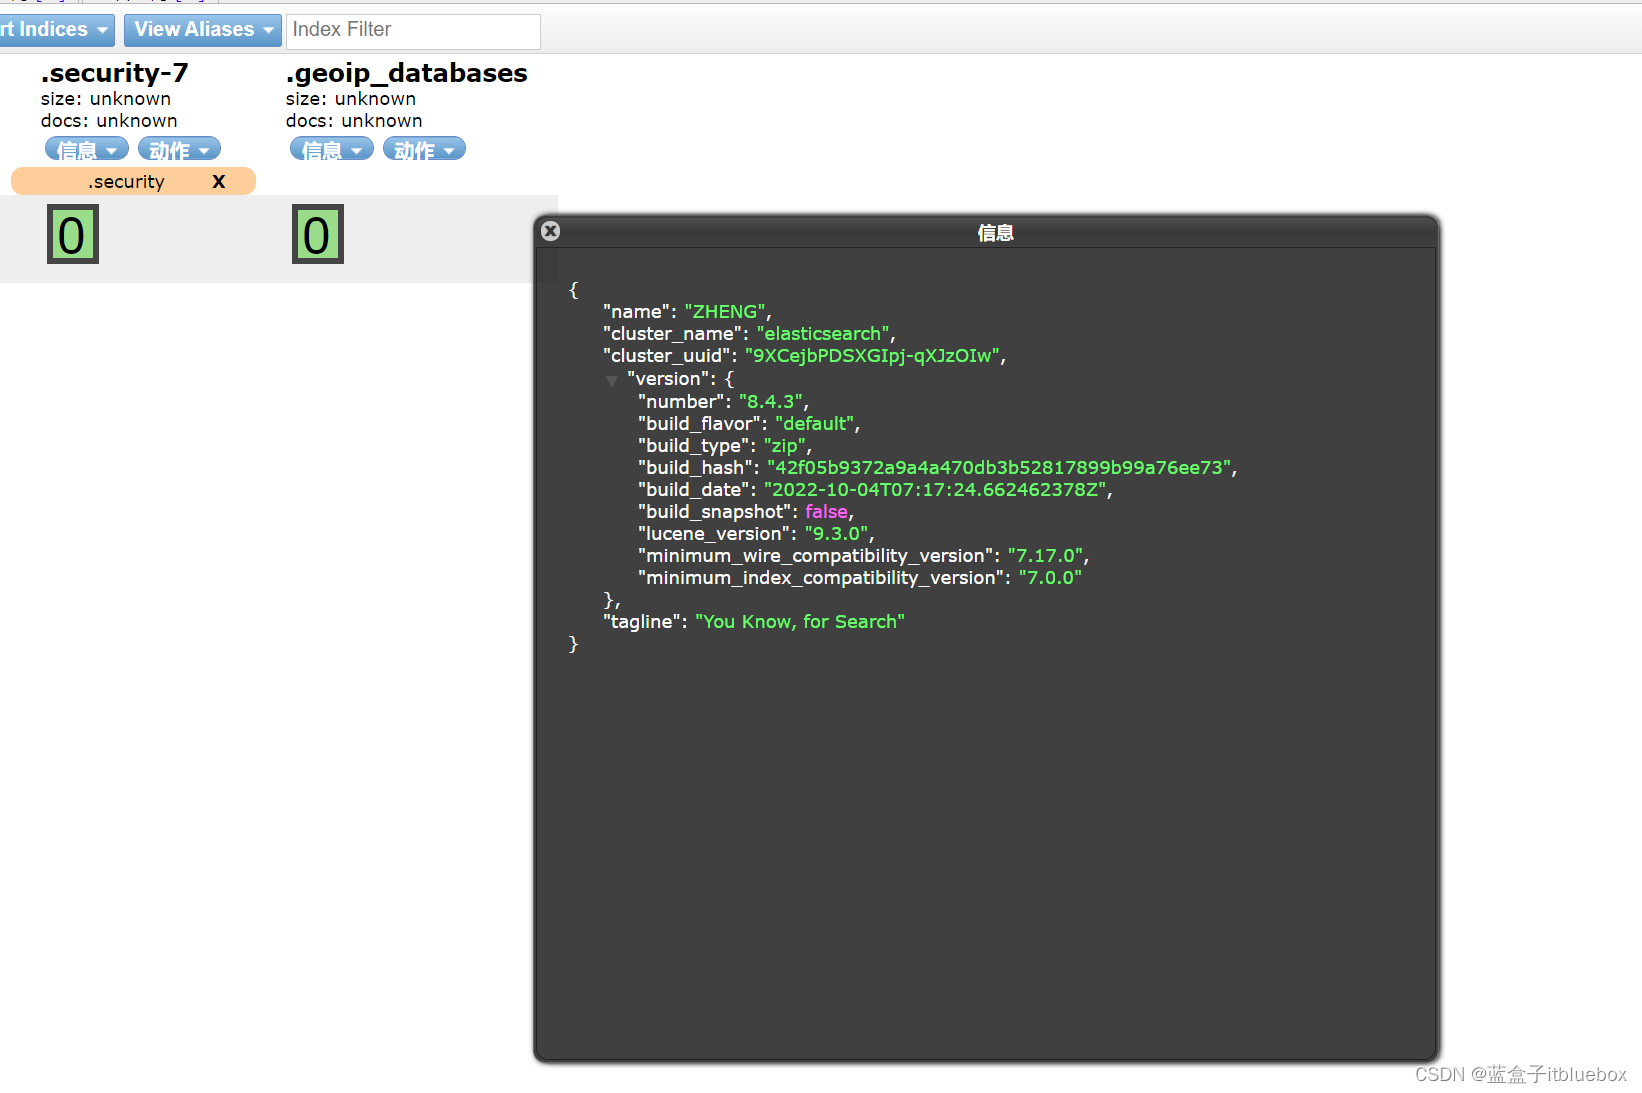The image size is (1642, 1093).
Task: Open the View Aliases dropdown
Action: click(203, 30)
